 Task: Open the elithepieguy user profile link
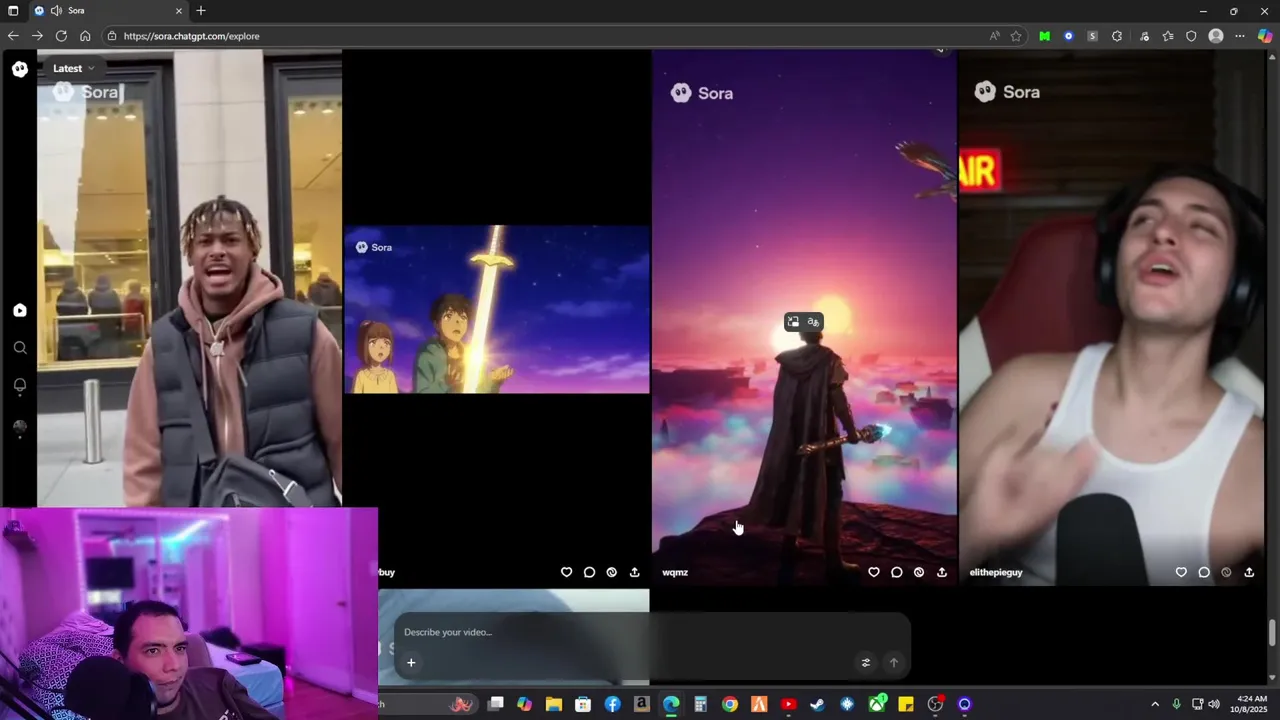[996, 573]
